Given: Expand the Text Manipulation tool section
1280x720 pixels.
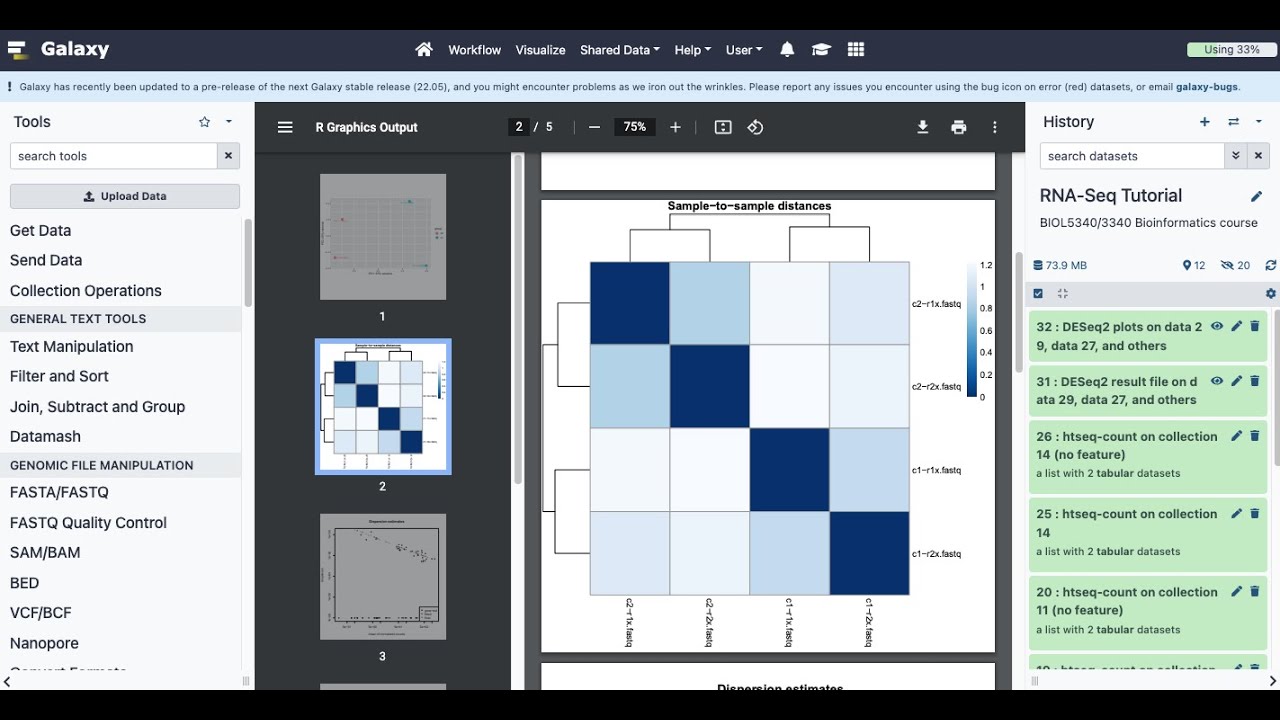Looking at the screenshot, I should point(72,346).
